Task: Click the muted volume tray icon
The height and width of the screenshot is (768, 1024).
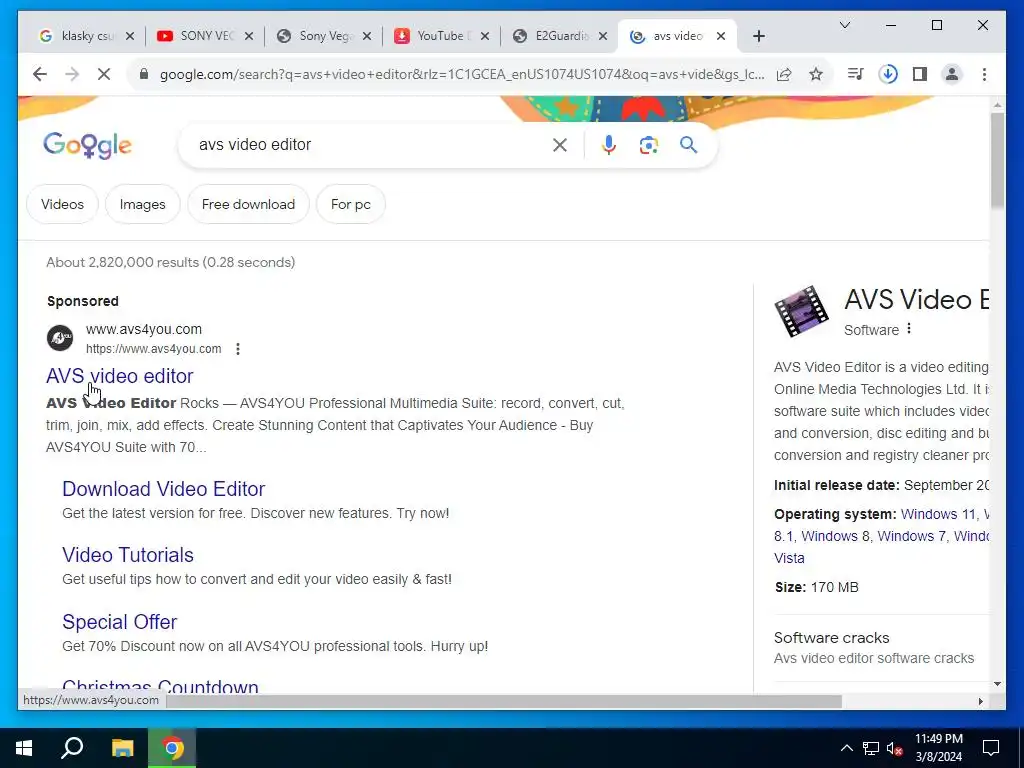Action: (x=895, y=748)
